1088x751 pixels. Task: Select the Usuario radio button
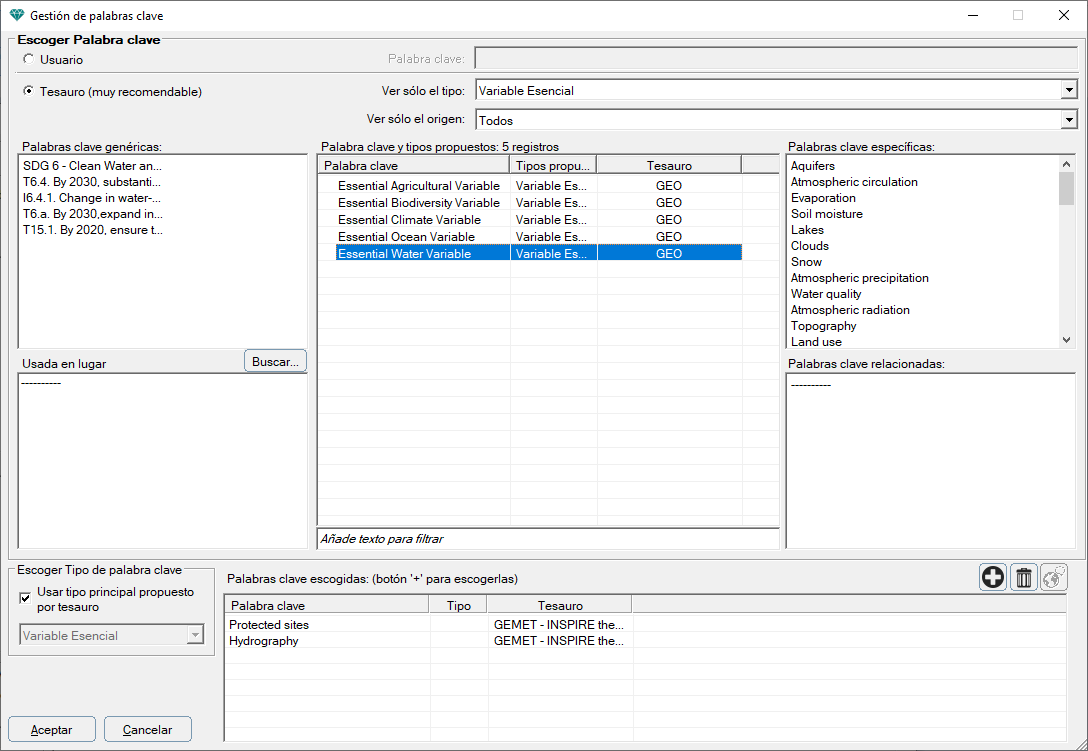pos(28,60)
